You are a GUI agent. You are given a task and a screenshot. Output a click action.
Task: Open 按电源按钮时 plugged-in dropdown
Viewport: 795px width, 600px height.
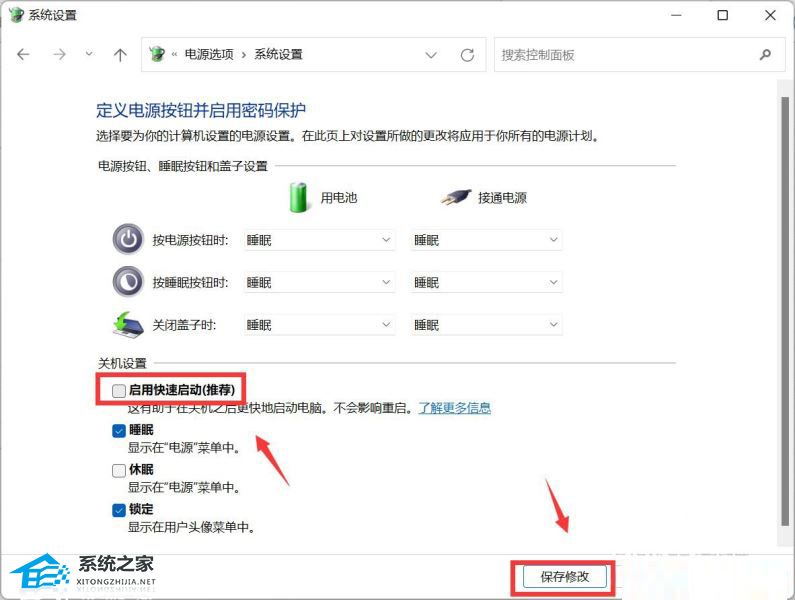[486, 240]
